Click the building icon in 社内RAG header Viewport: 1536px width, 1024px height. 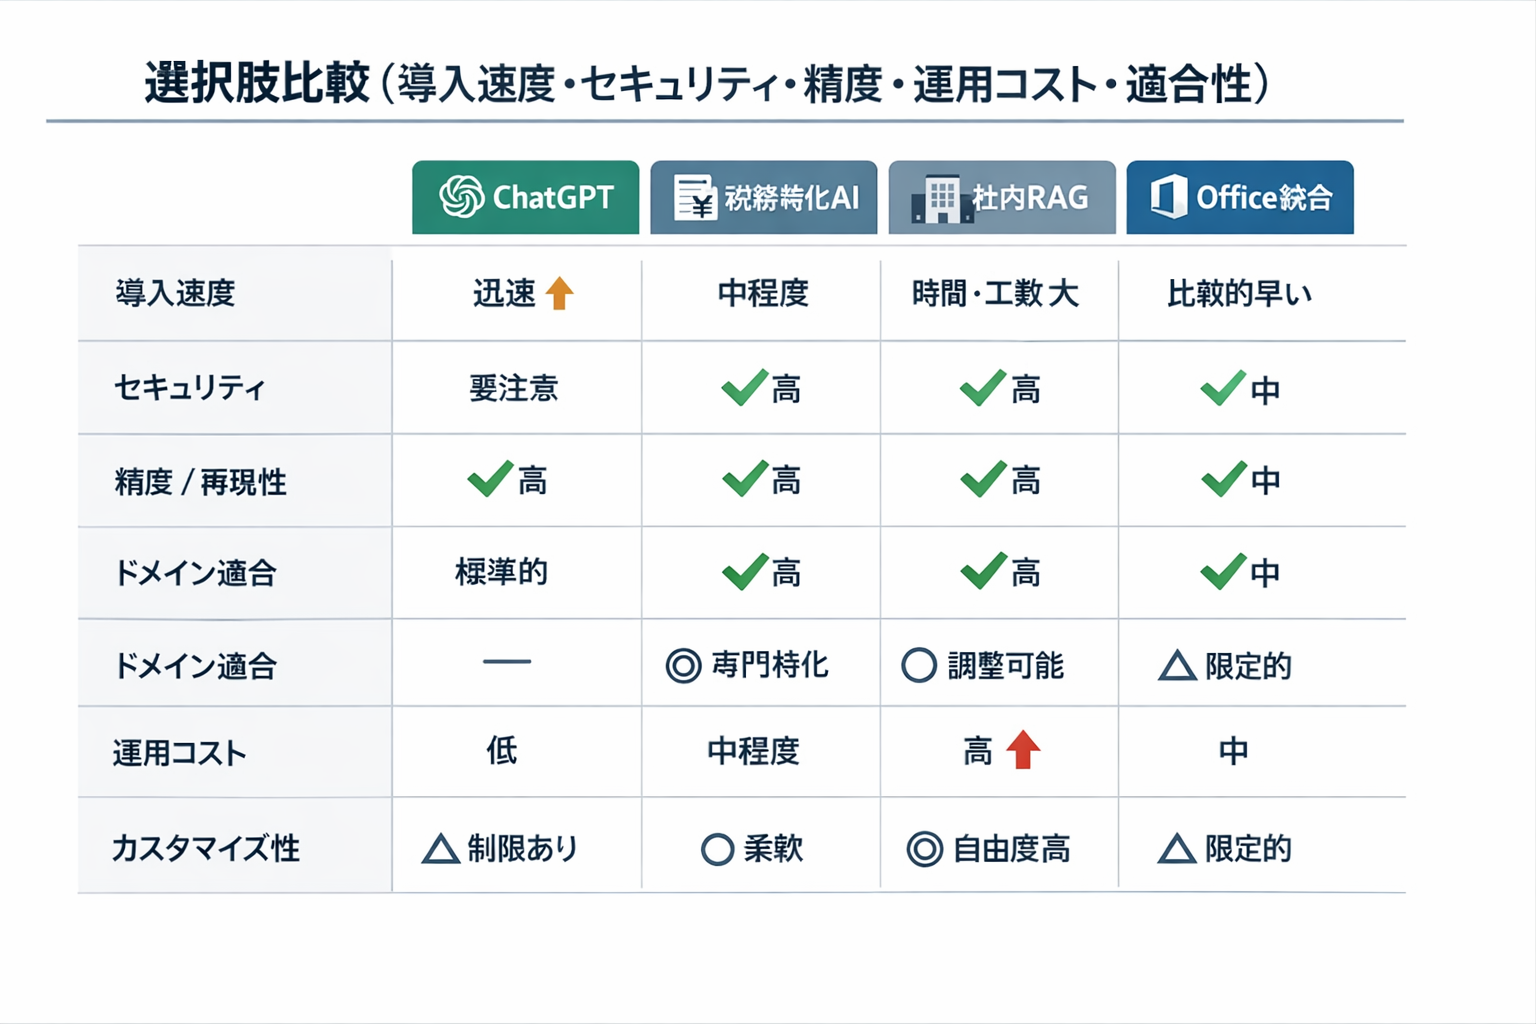pyautogui.click(x=942, y=198)
